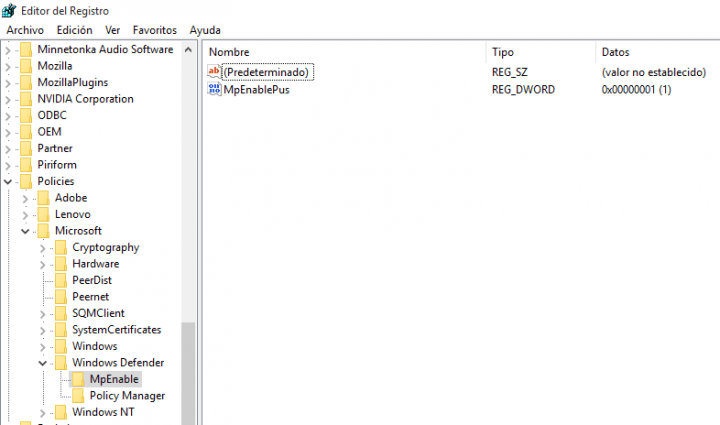Select the Windows NT key label
The height and width of the screenshot is (425, 720).
[103, 412]
